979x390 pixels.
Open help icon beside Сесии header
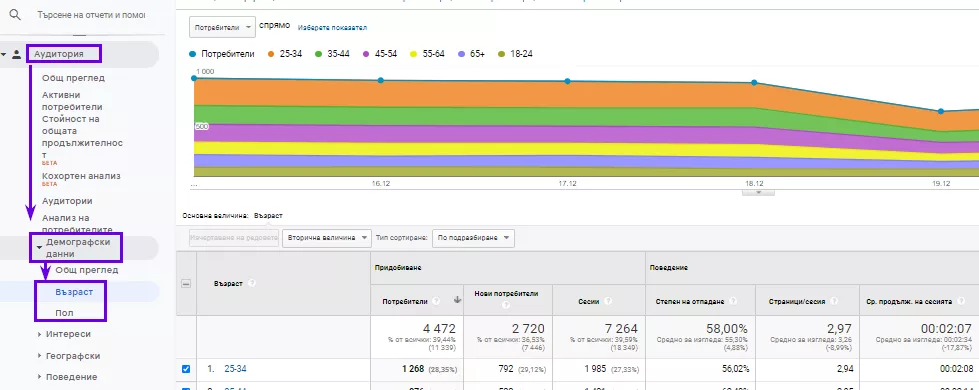coord(608,301)
